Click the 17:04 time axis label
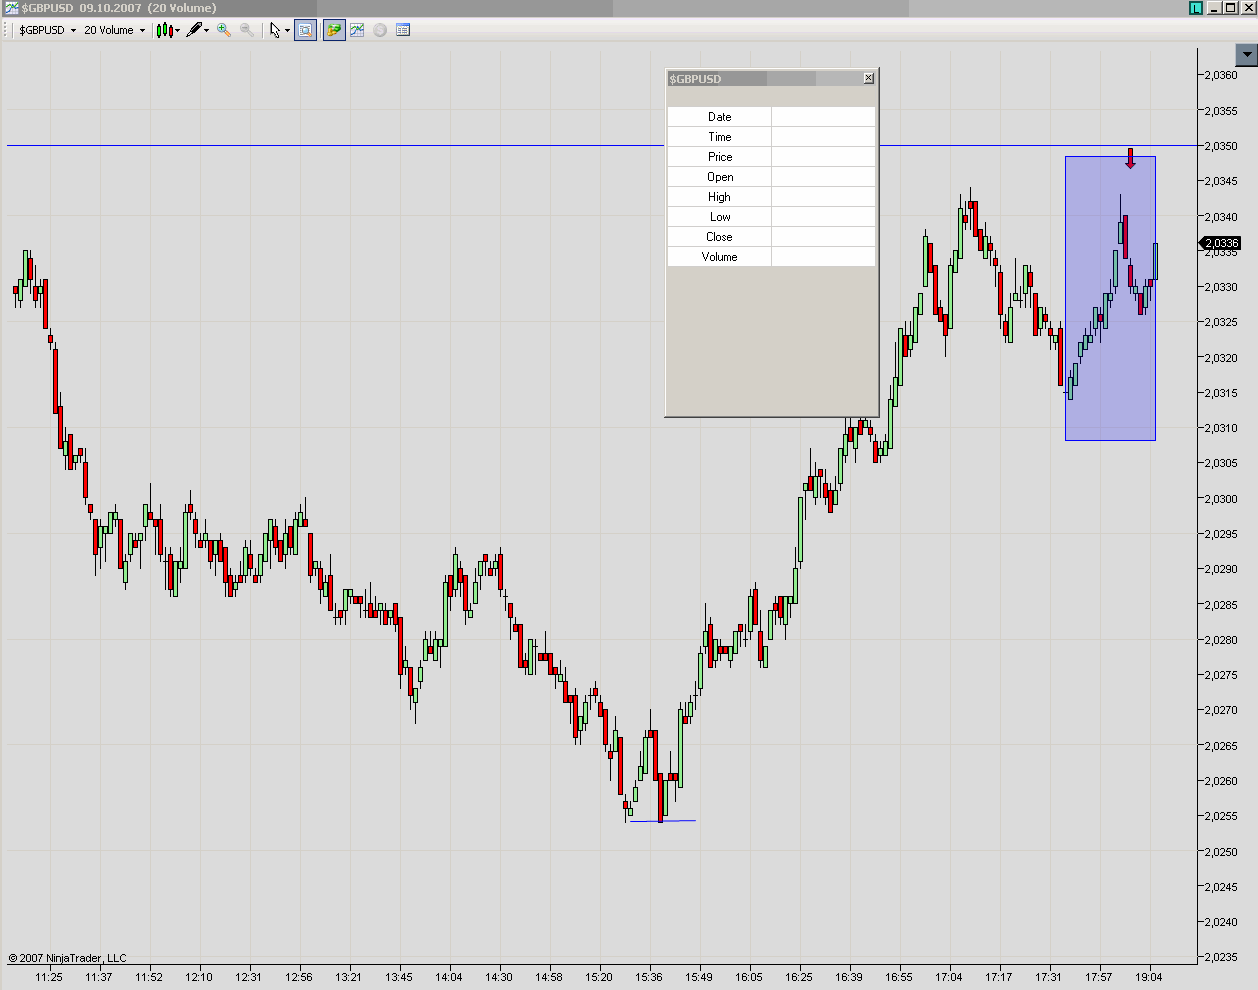1258x990 pixels. 949,977
